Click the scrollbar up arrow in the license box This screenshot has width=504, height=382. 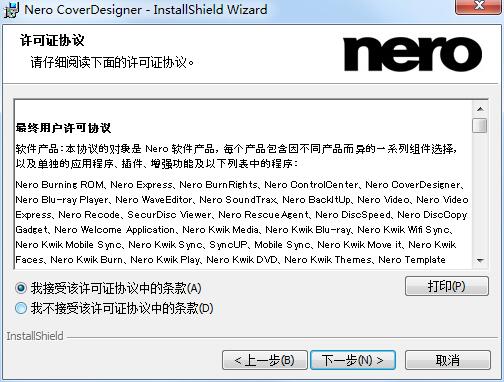(480, 109)
